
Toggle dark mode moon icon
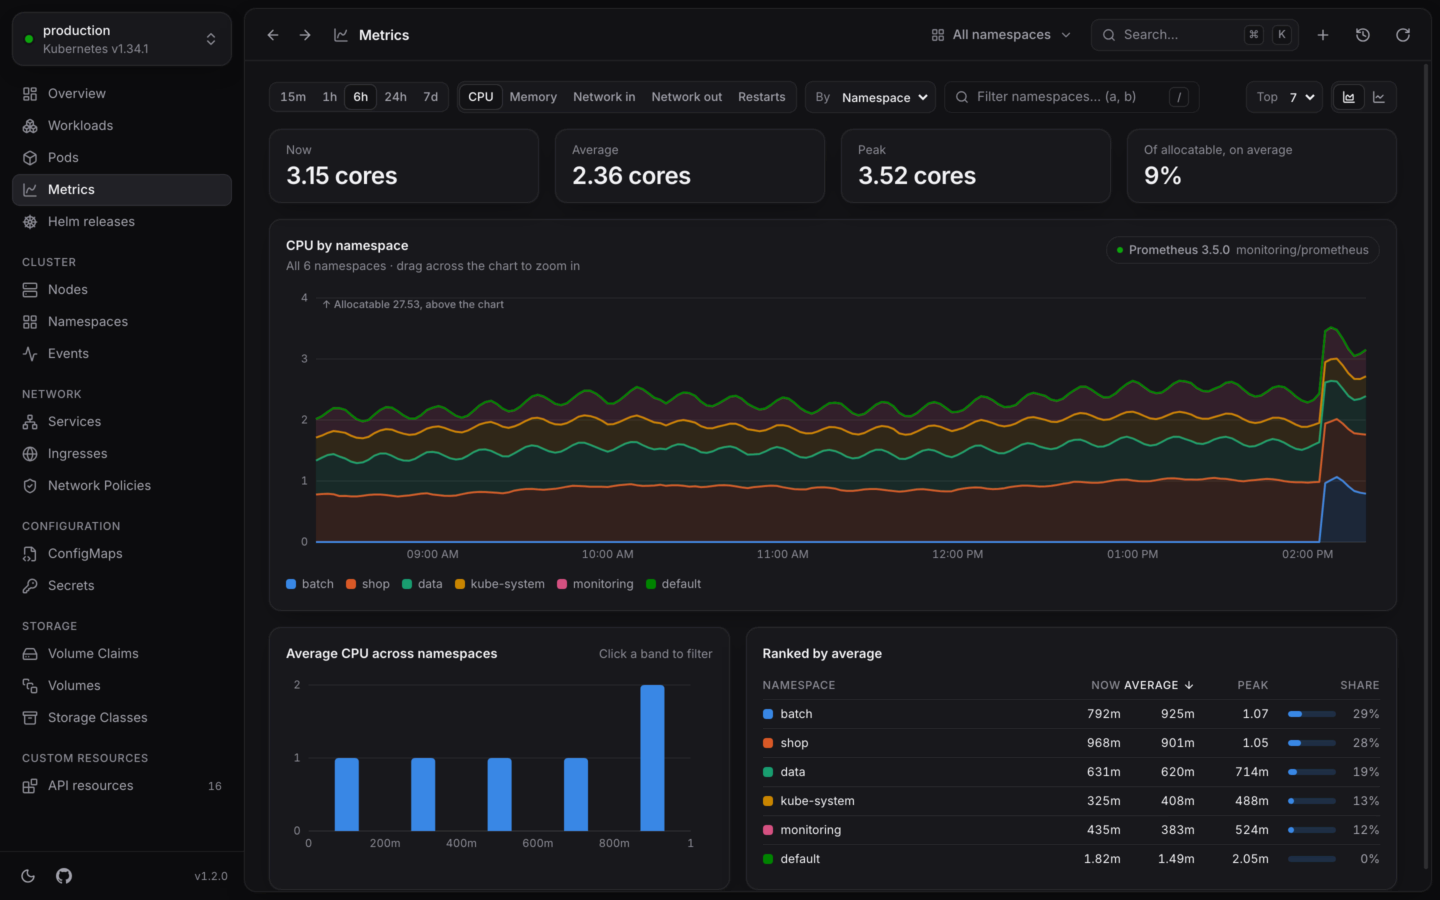pos(28,876)
